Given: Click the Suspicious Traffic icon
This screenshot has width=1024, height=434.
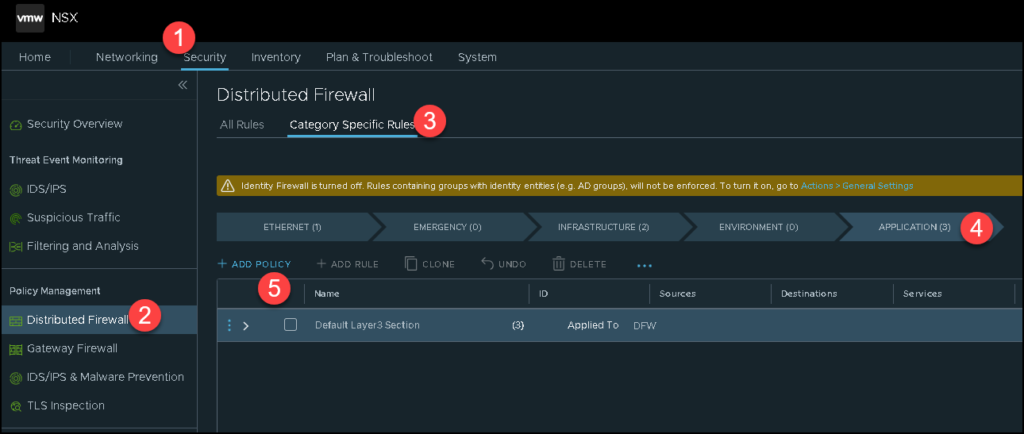Looking at the screenshot, I should (x=15, y=218).
